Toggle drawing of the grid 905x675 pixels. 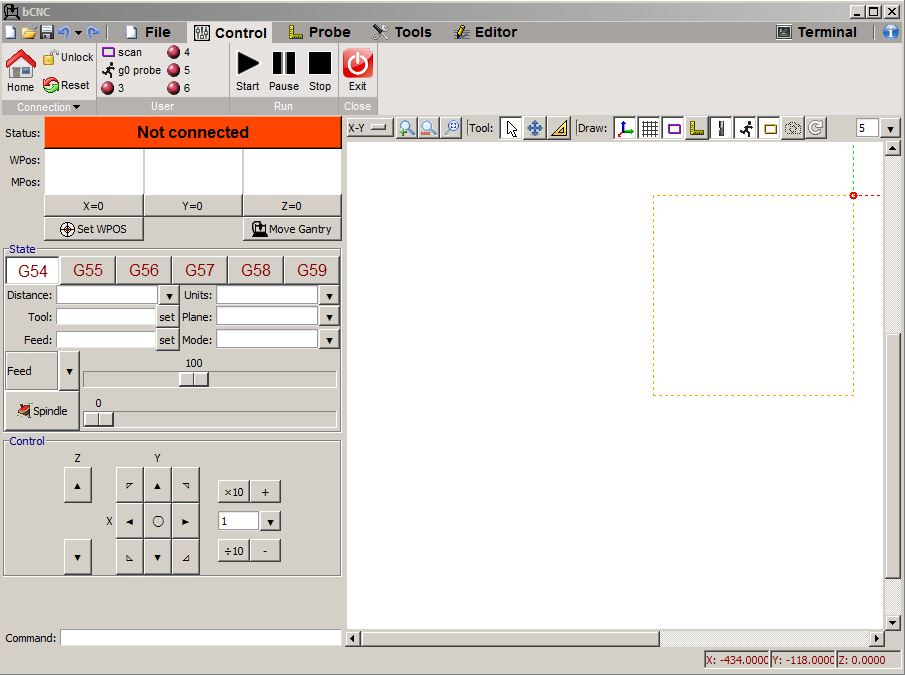tap(650, 128)
